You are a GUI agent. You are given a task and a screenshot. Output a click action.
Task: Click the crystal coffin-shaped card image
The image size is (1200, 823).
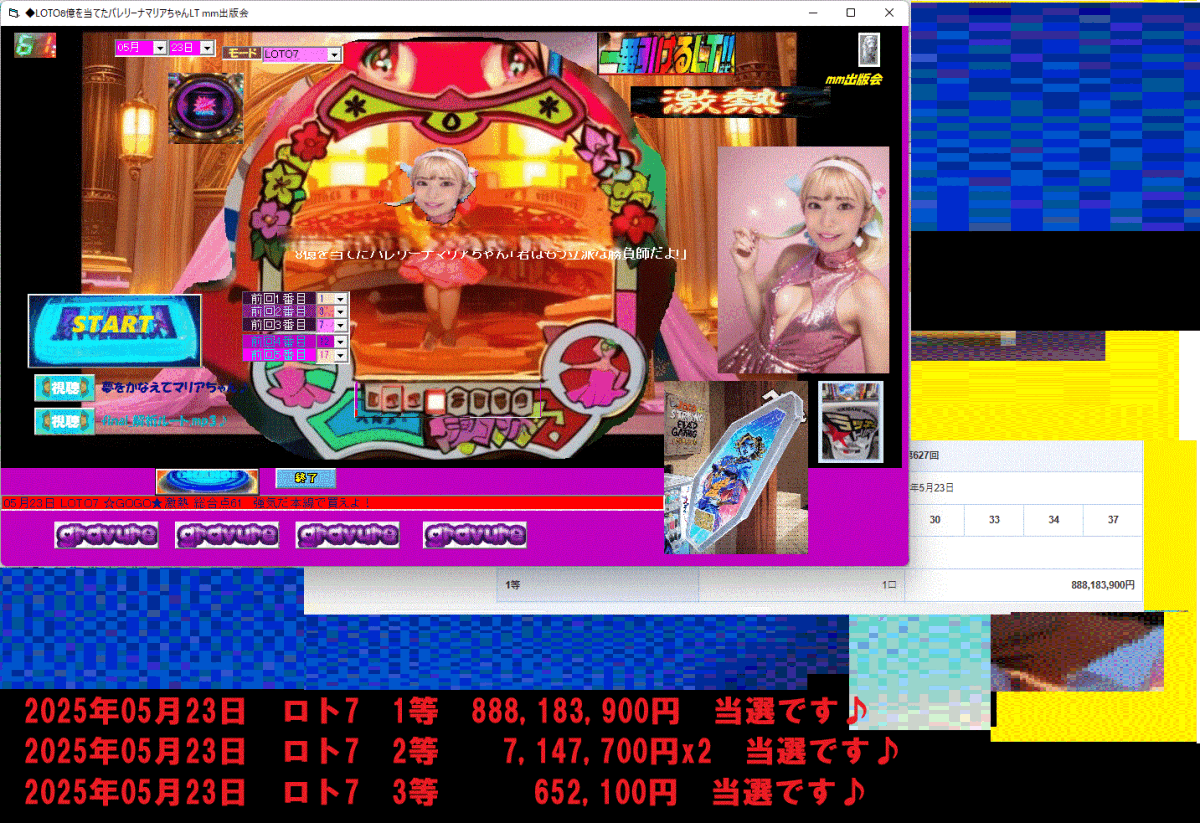(x=736, y=467)
